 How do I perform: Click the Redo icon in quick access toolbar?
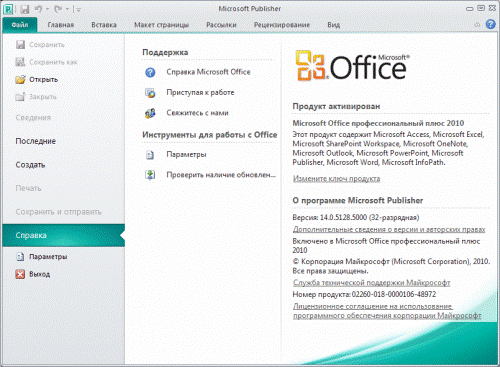tap(58, 9)
